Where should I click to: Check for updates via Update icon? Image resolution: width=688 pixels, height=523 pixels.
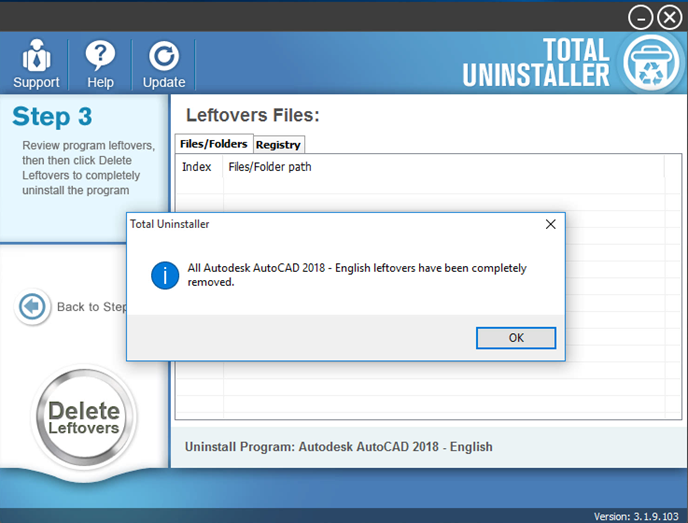coord(164,64)
